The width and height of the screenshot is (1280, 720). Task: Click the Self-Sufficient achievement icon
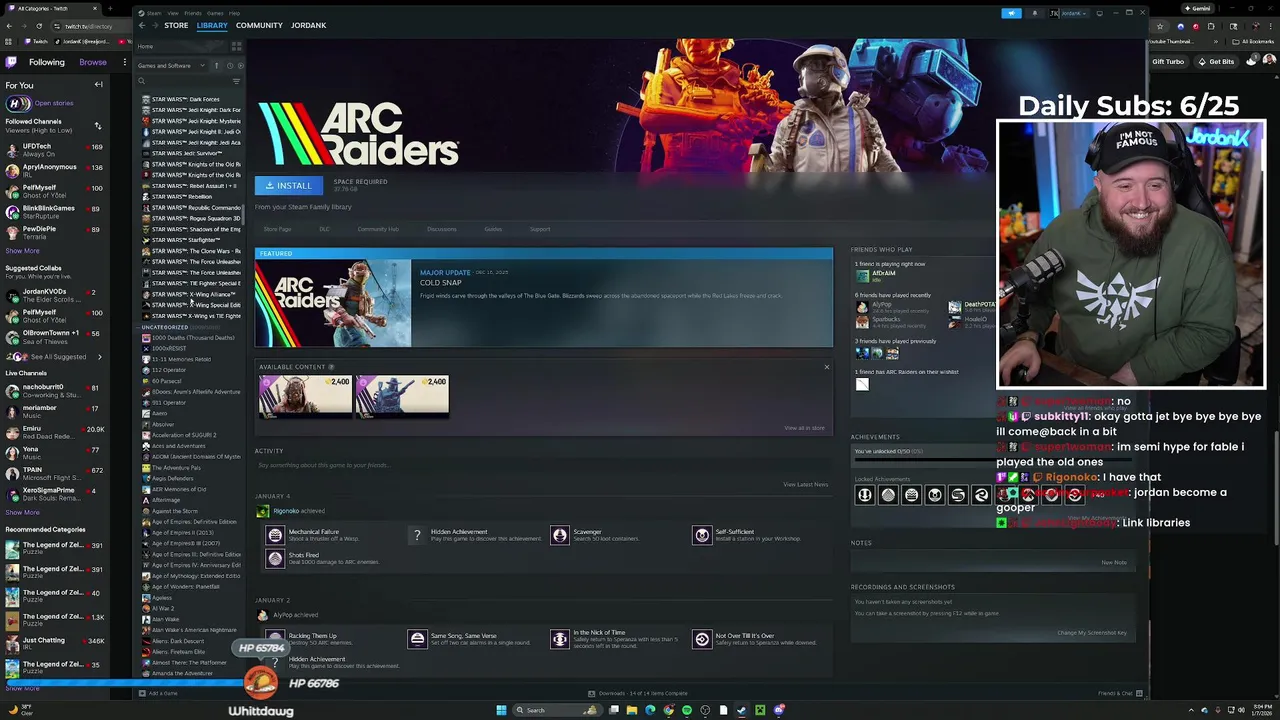pyautogui.click(x=702, y=535)
